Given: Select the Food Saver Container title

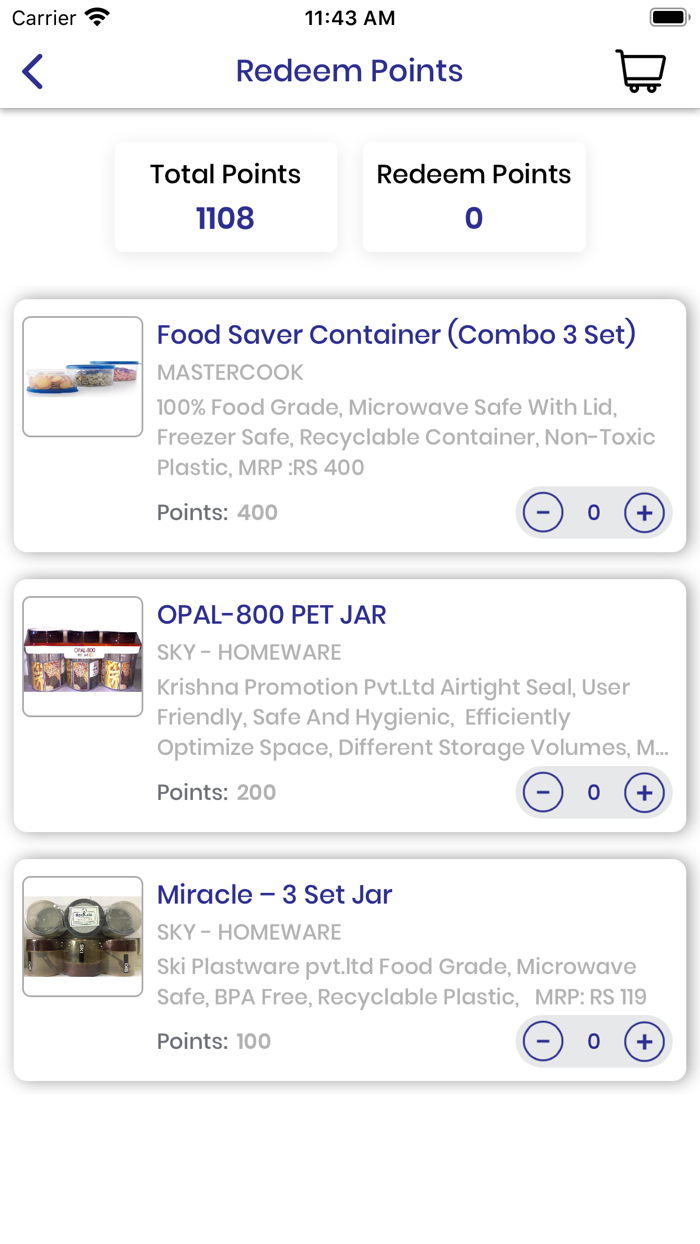Looking at the screenshot, I should pyautogui.click(x=396, y=334).
